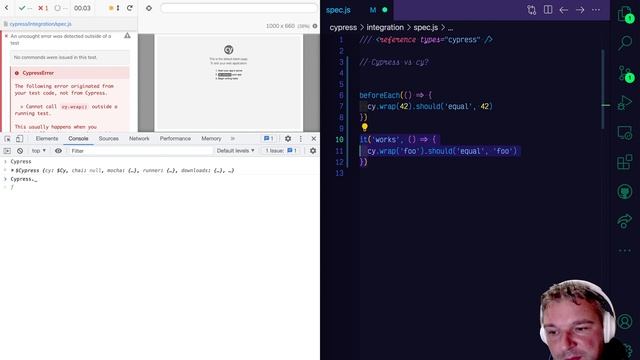Toggle auto-scrolling in the Cypress runner header

click(x=114, y=8)
